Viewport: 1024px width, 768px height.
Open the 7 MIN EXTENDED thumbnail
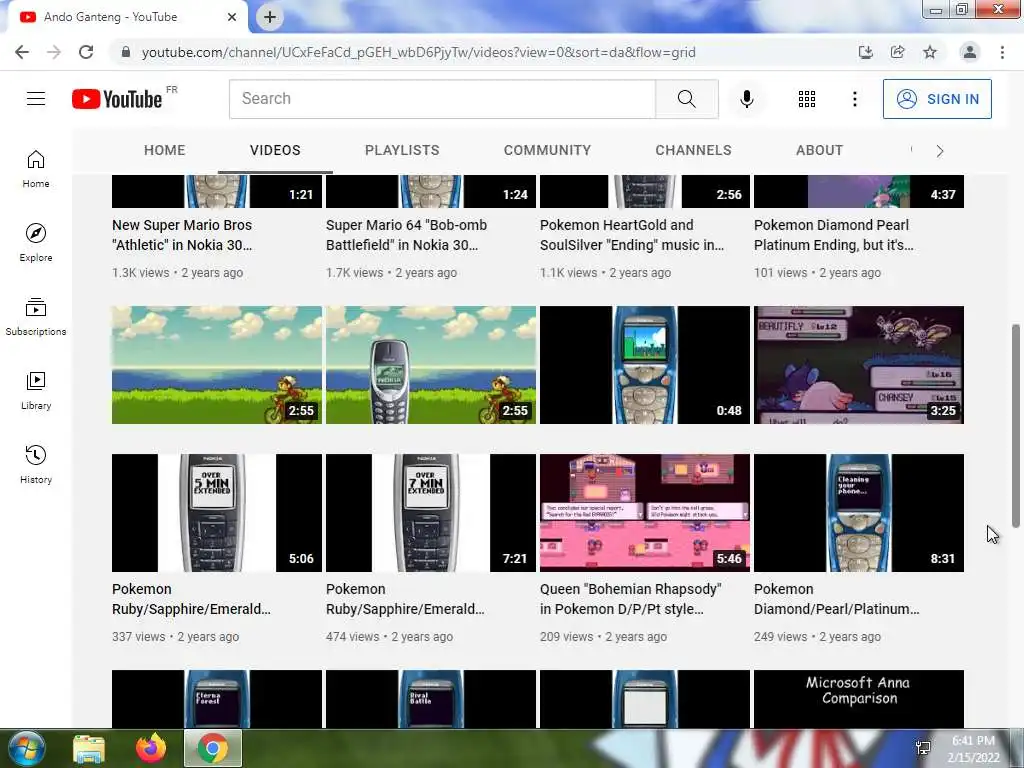coord(431,513)
